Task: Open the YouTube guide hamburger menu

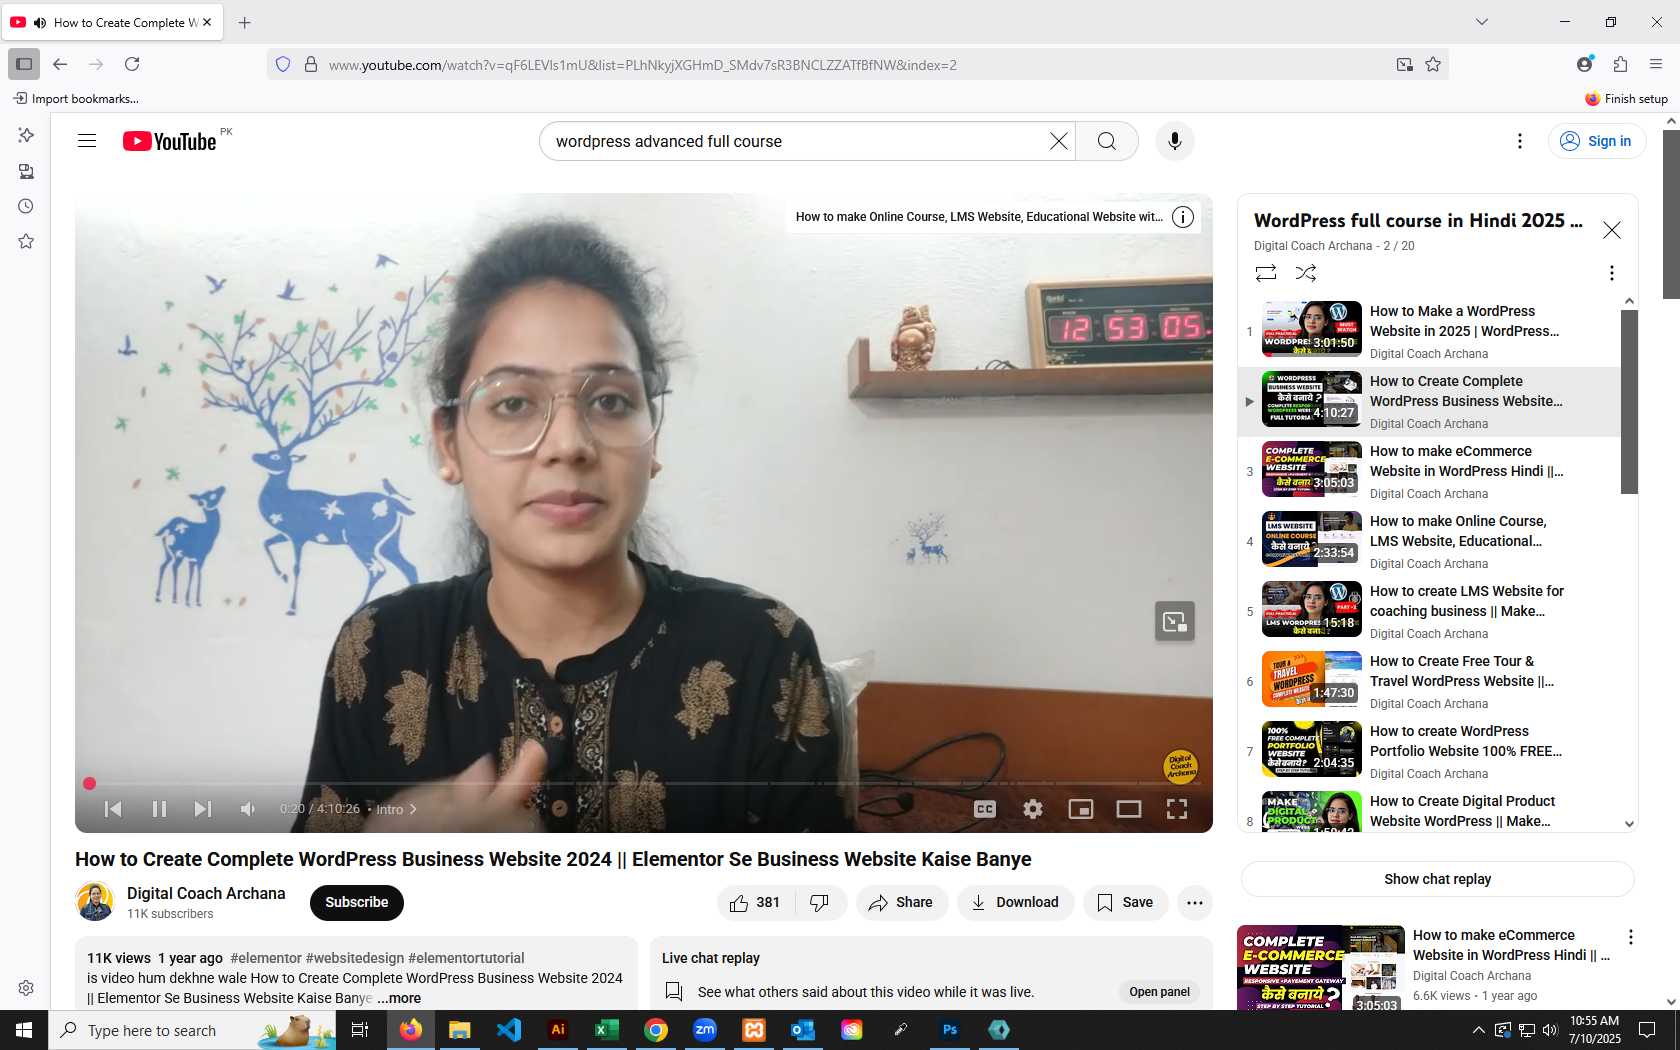Action: (x=87, y=141)
